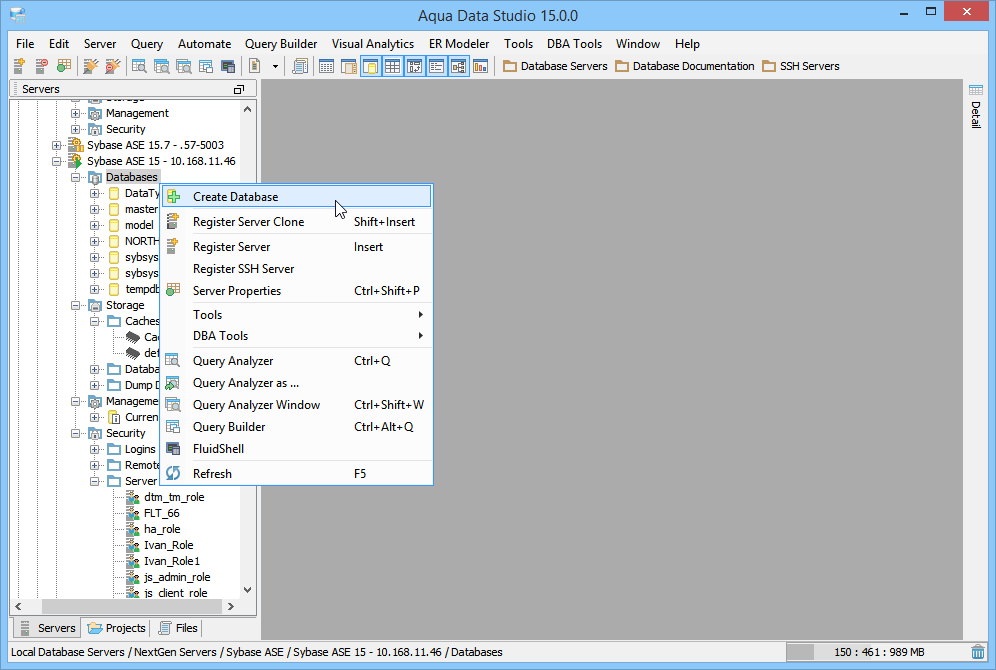Screen dimensions: 996x670
Task: Open the Tools submenu in the context menu
Action: click(297, 314)
